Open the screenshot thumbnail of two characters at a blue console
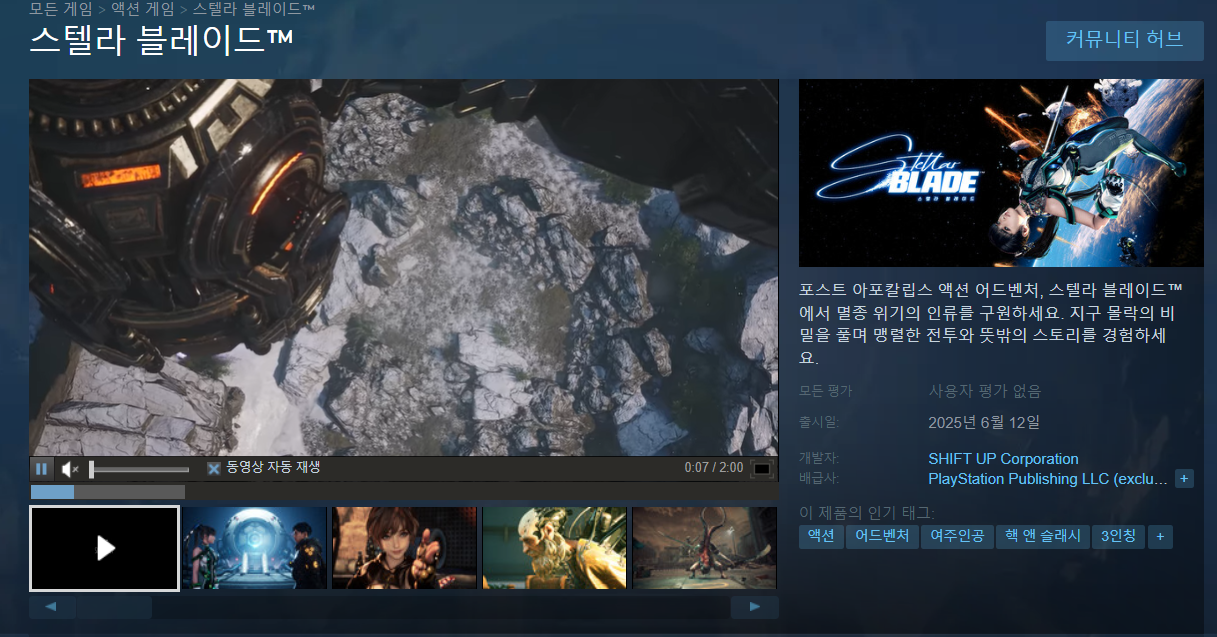 pyautogui.click(x=254, y=548)
